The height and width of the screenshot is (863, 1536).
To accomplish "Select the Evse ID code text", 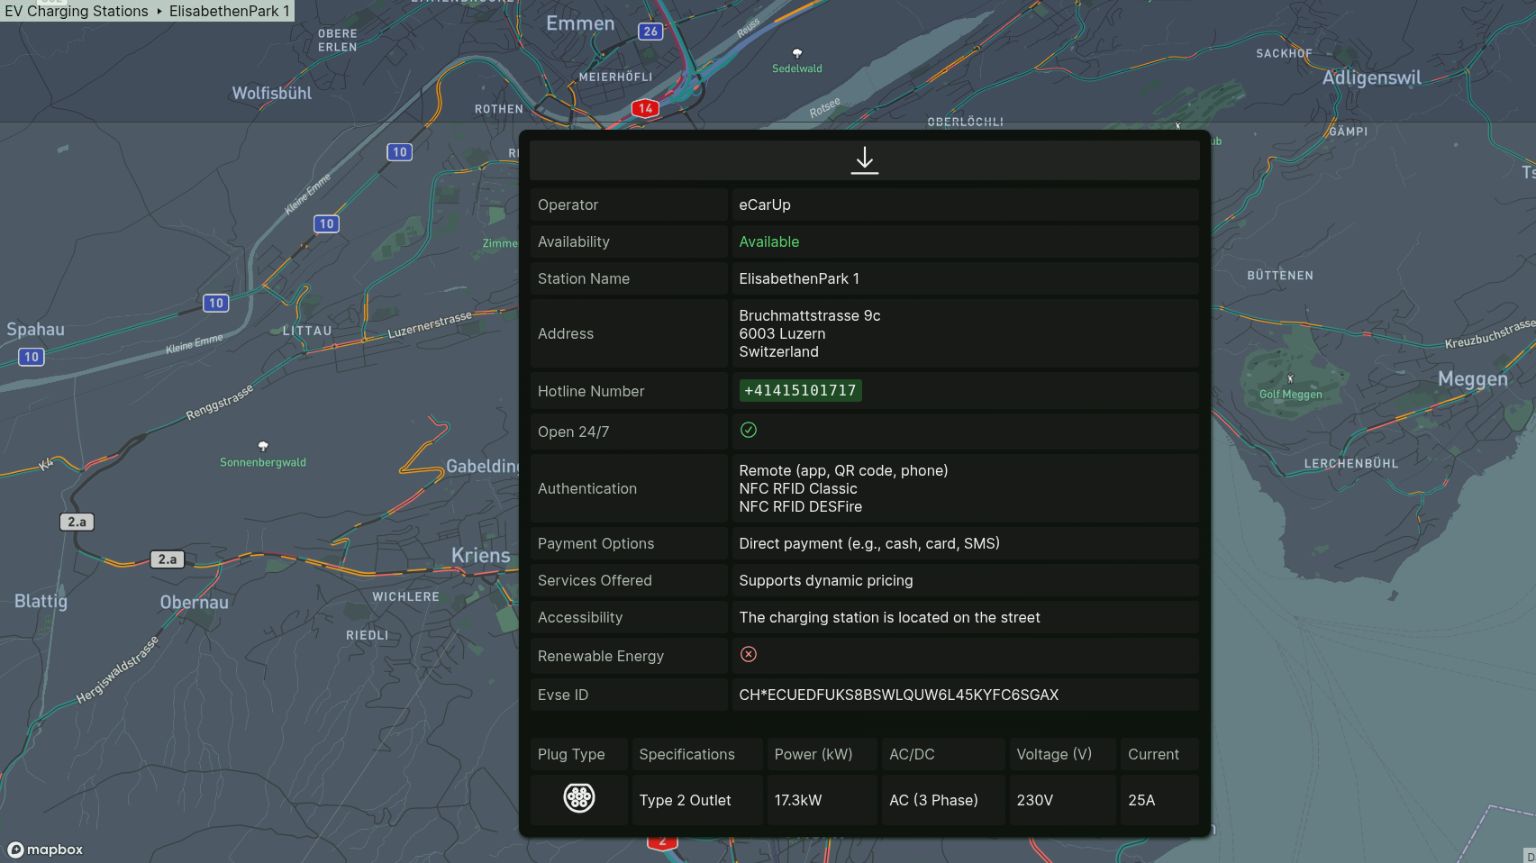I will click(899, 695).
